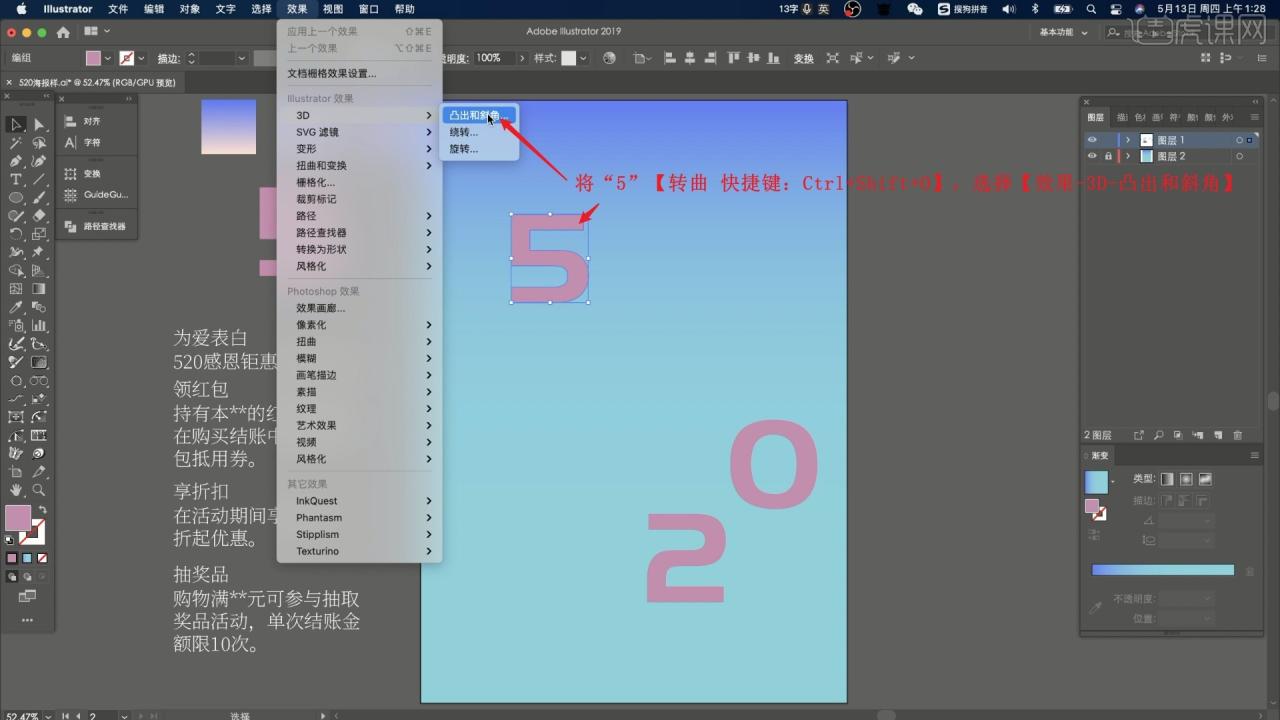
Task: Select the Magic Wand tool
Action: point(16,143)
